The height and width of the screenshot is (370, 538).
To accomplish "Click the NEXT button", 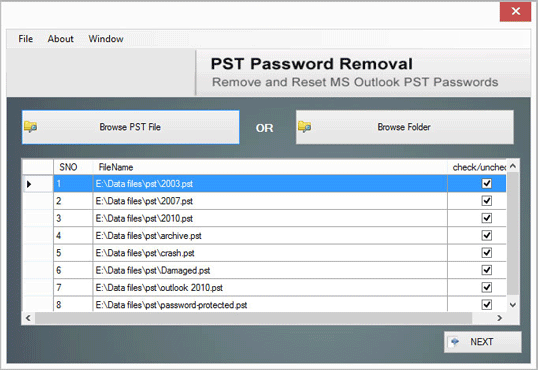I will point(482,342).
